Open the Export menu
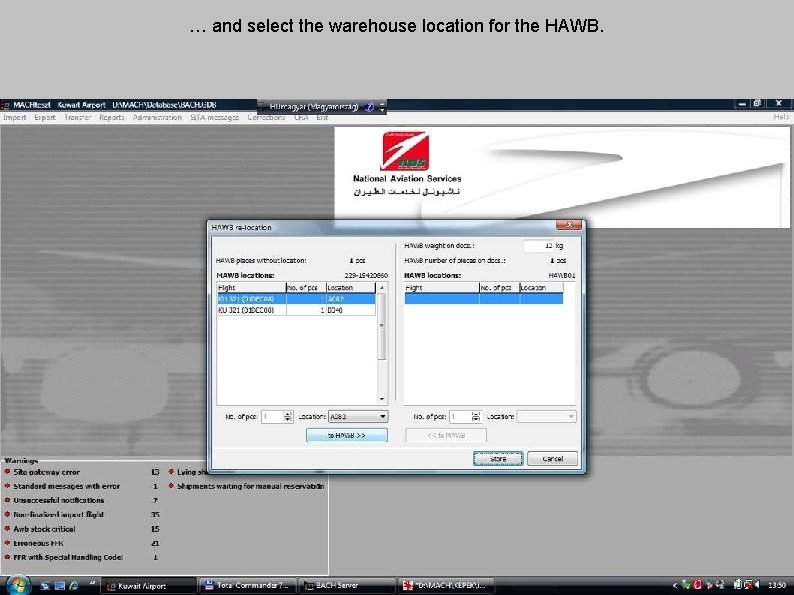794x595 pixels. [45, 117]
